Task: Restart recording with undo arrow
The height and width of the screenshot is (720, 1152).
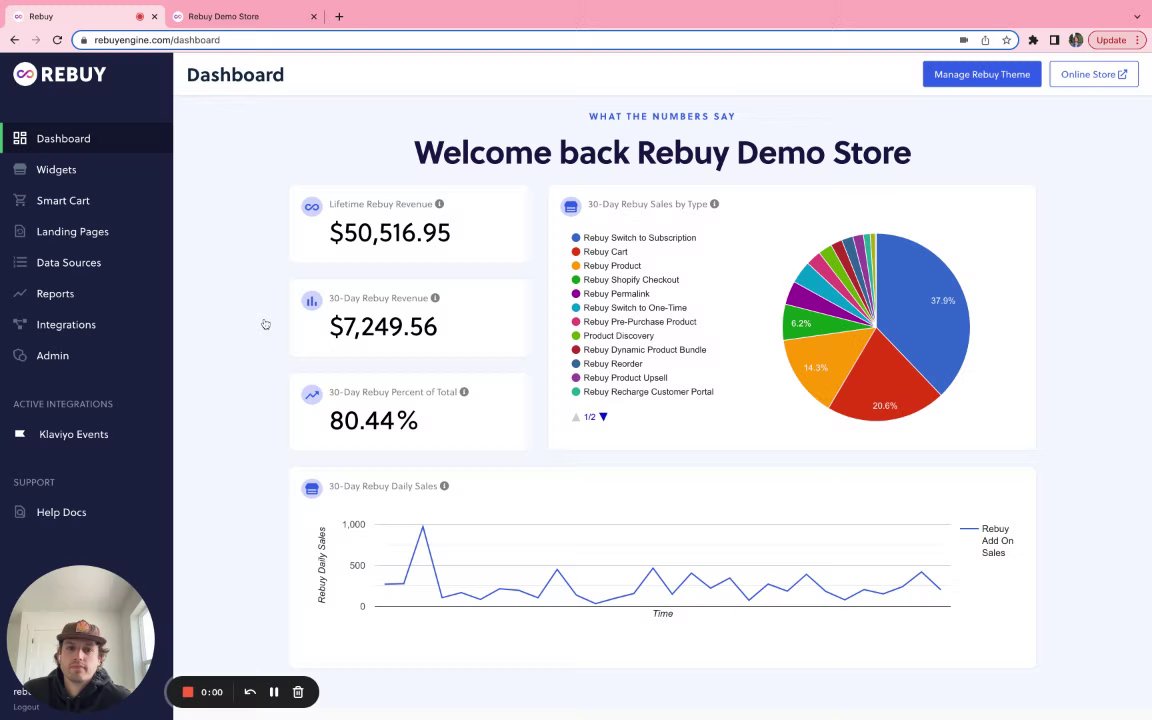Action: 250,692
